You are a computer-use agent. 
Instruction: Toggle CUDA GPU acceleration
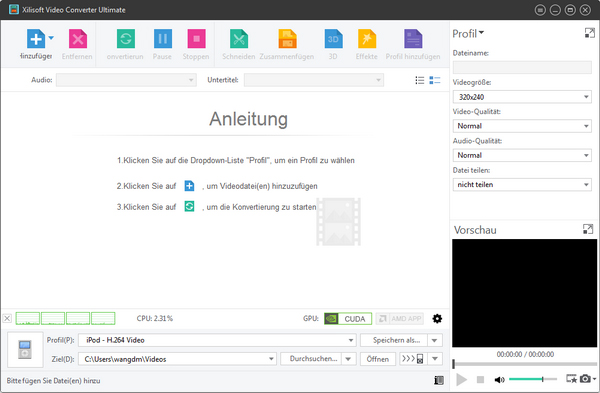pyautogui.click(x=348, y=319)
